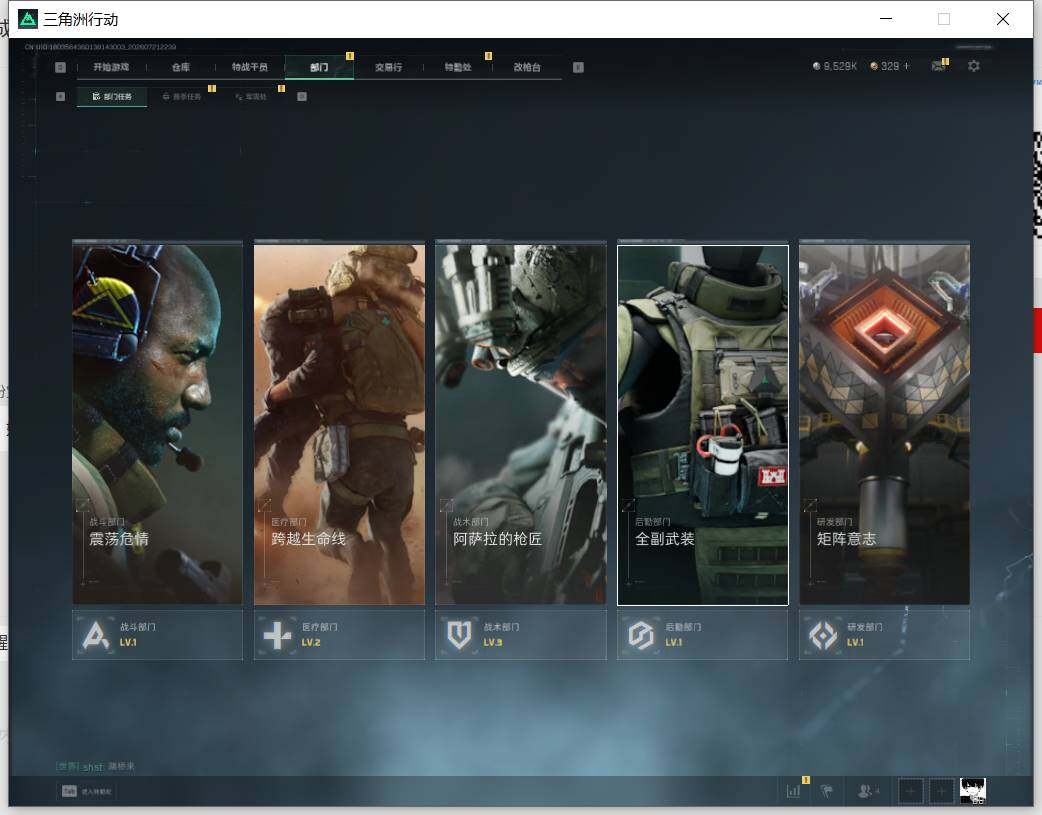This screenshot has height=815, width=1042.
Task: Open the 特勤处 tab
Action: pyautogui.click(x=458, y=67)
